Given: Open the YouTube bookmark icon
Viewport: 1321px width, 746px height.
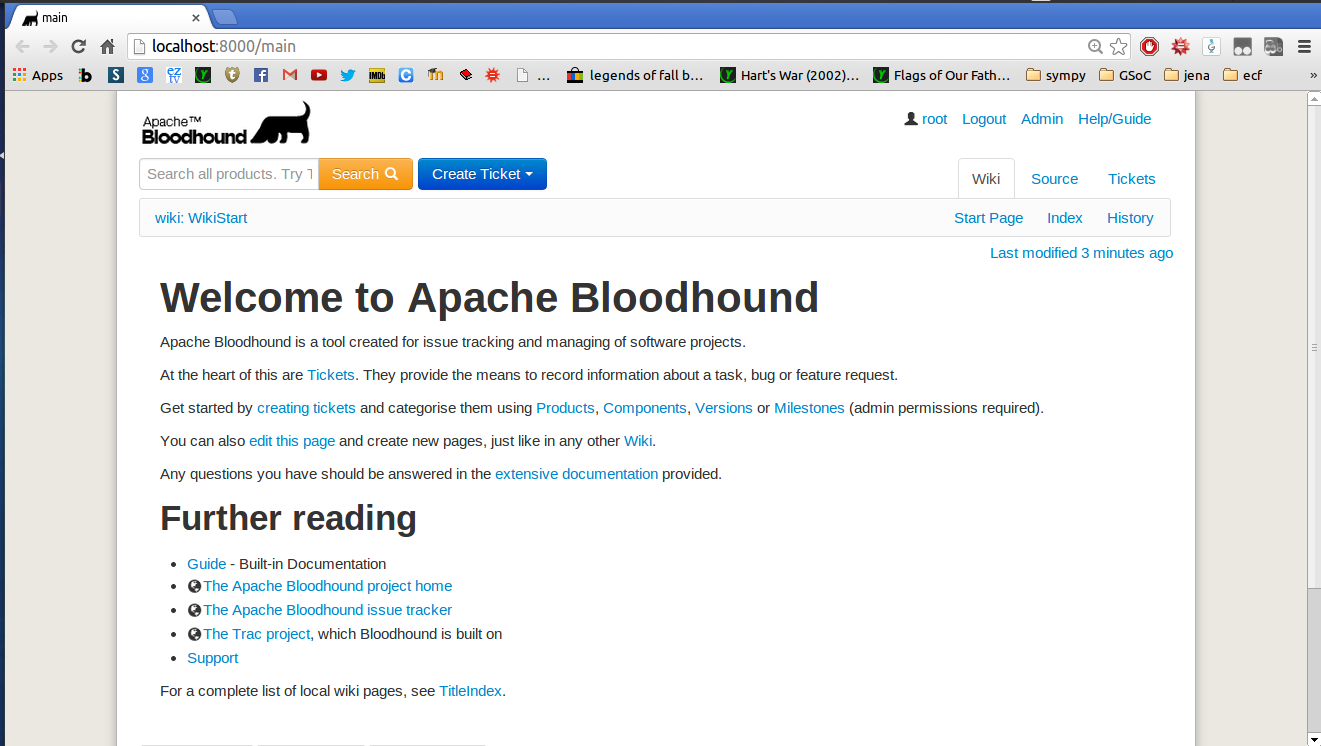Looking at the screenshot, I should point(319,75).
